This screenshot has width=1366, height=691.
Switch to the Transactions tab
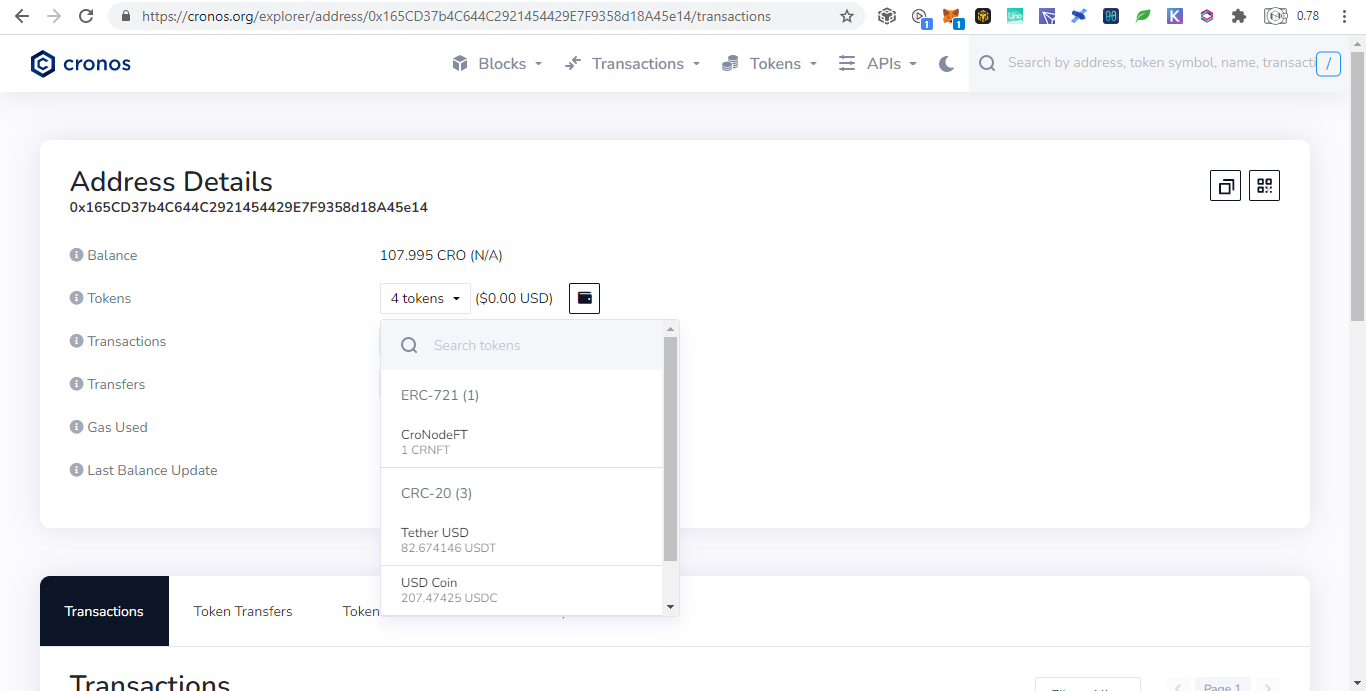point(104,611)
